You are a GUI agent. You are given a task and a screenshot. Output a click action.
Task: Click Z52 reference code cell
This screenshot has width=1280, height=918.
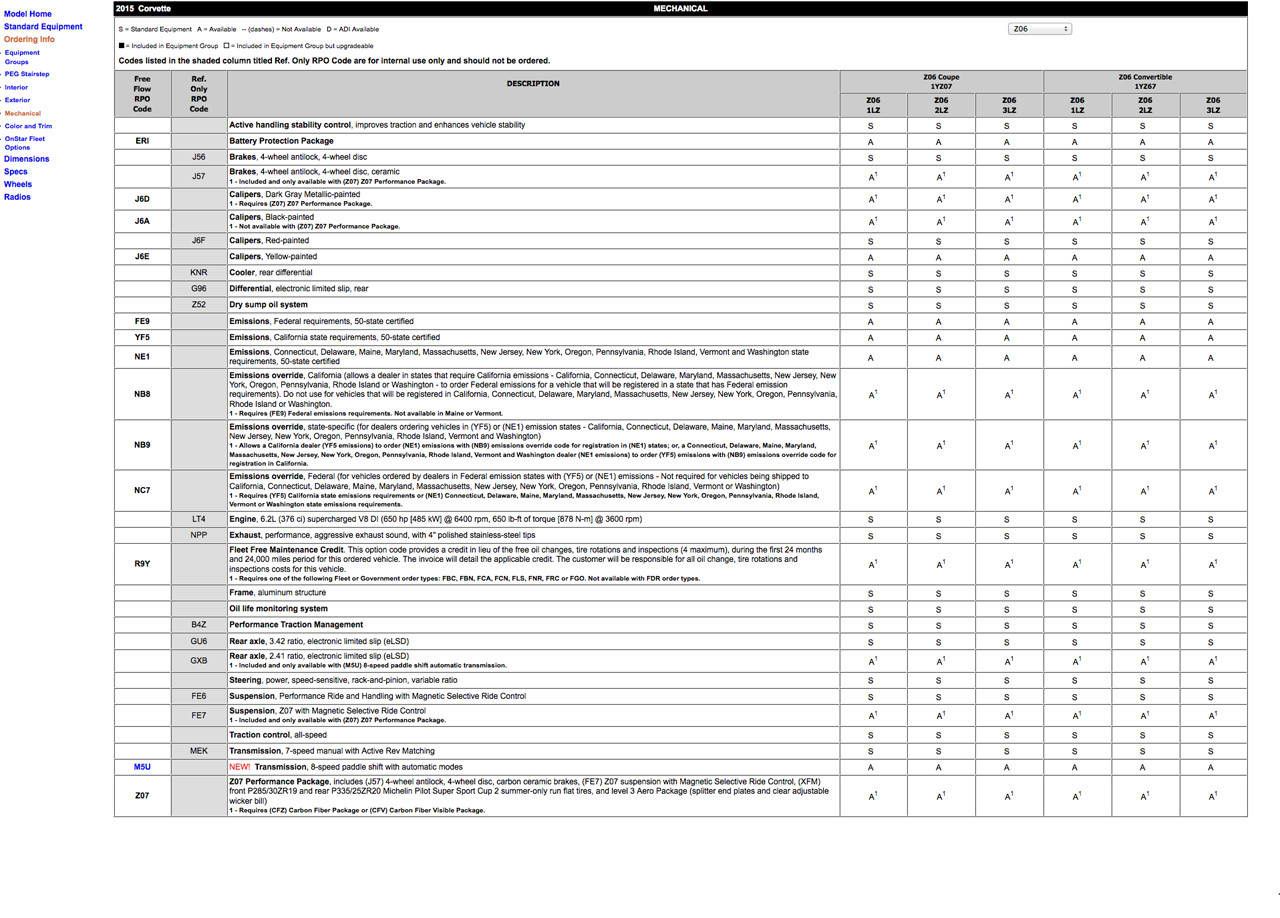click(199, 305)
